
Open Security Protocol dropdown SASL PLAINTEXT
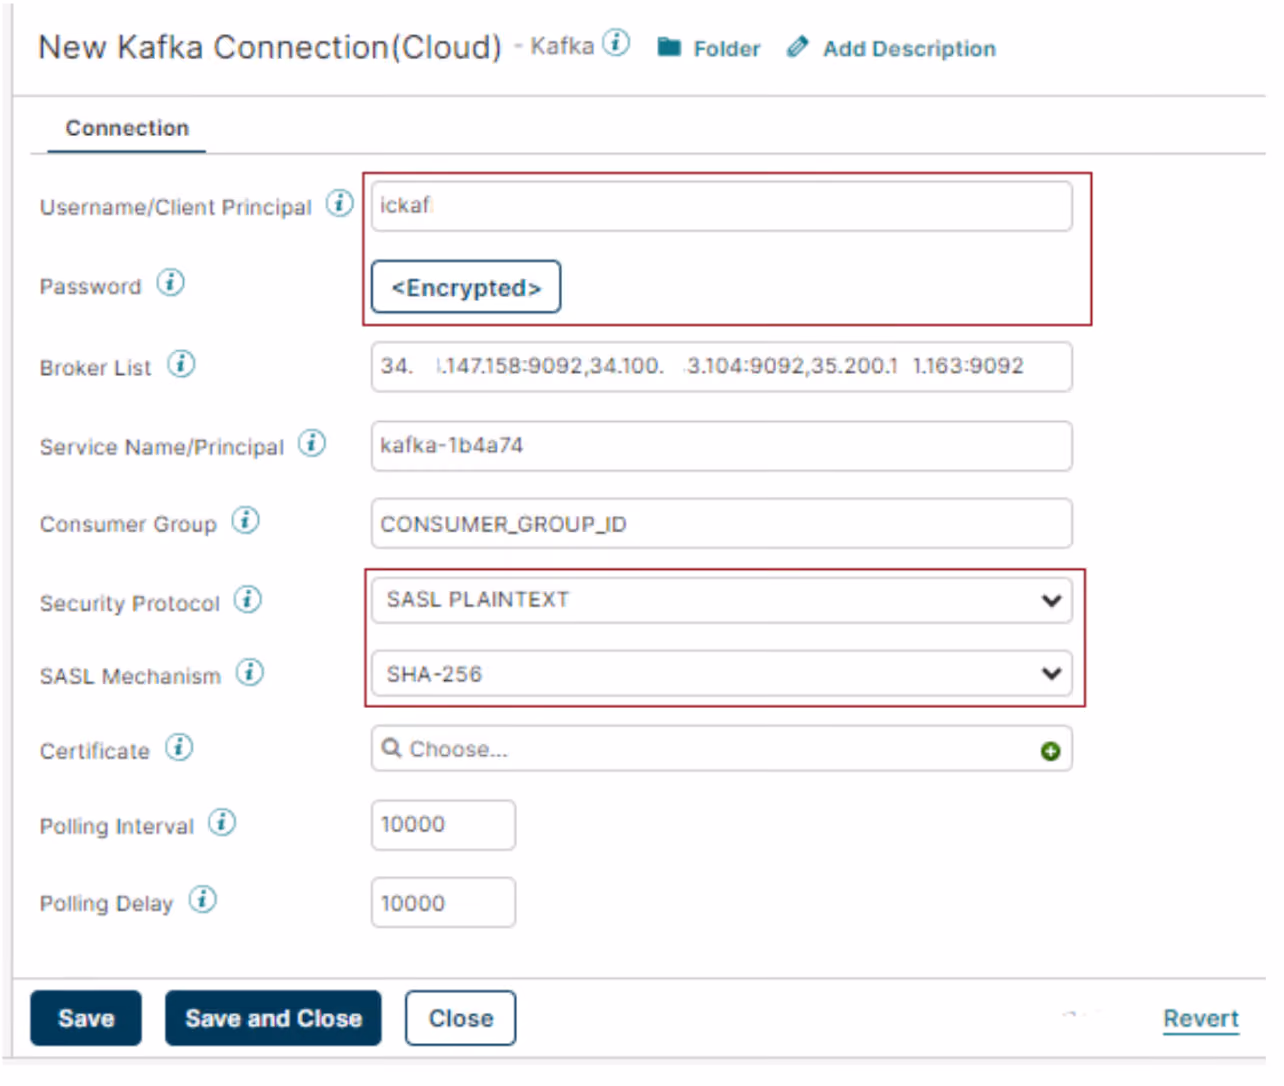721,600
